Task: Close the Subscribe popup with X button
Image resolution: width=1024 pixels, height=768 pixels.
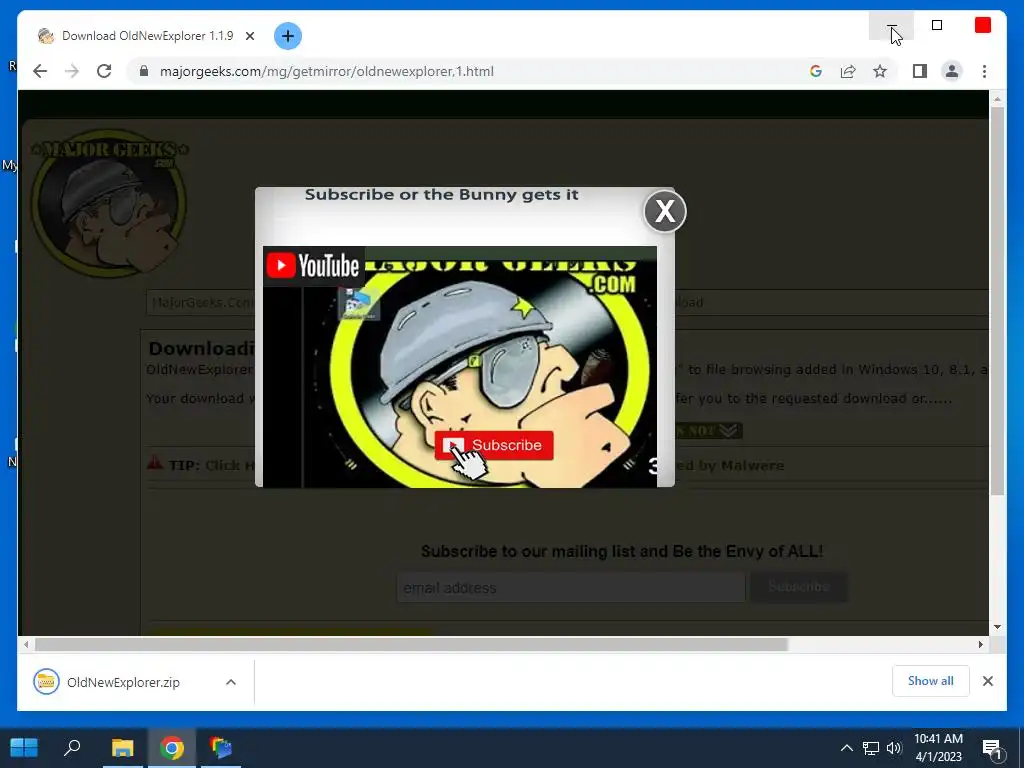Action: (x=665, y=211)
